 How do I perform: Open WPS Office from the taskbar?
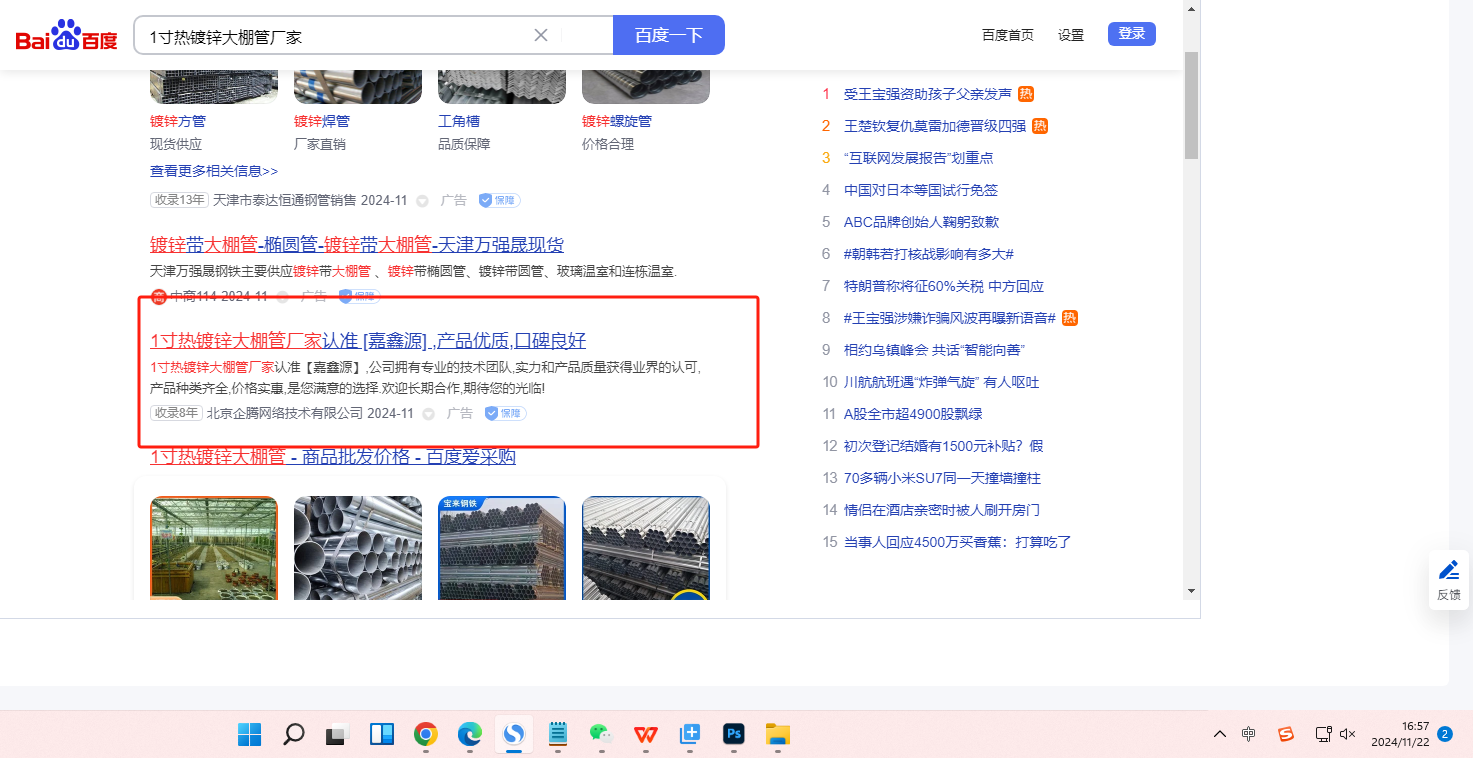click(645, 734)
